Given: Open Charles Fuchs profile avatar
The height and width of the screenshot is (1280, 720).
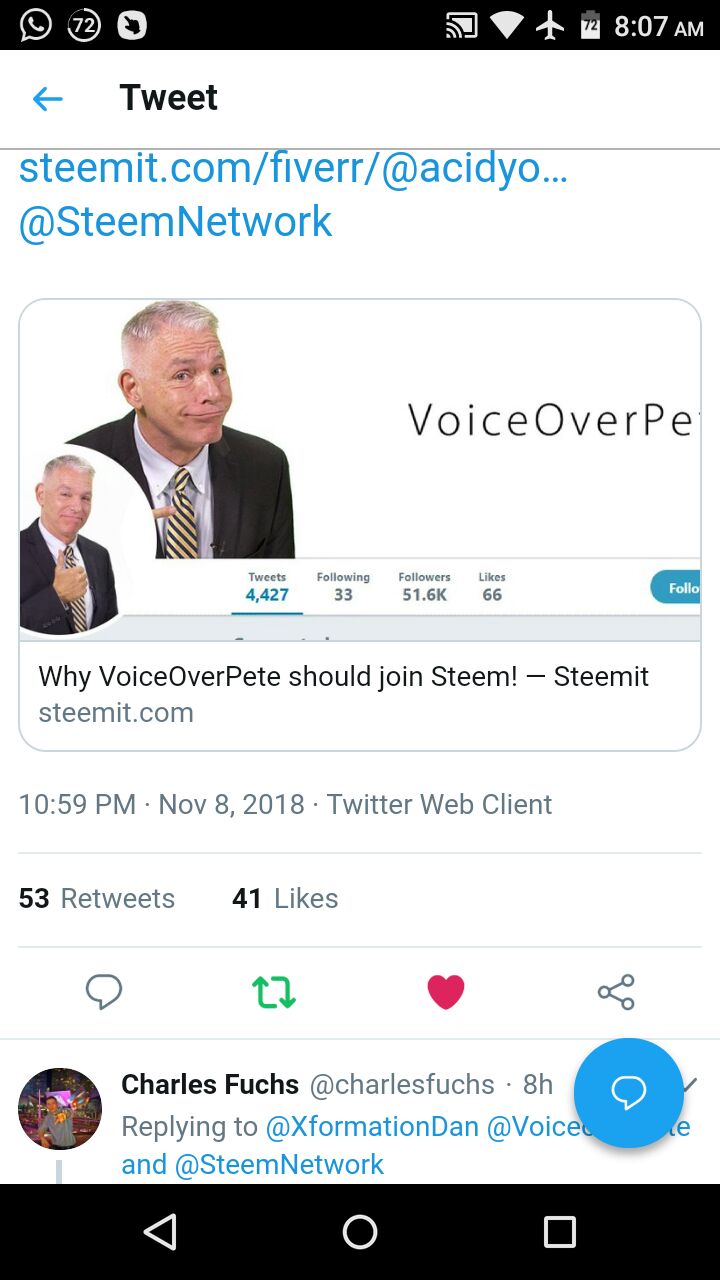Looking at the screenshot, I should click(60, 1108).
